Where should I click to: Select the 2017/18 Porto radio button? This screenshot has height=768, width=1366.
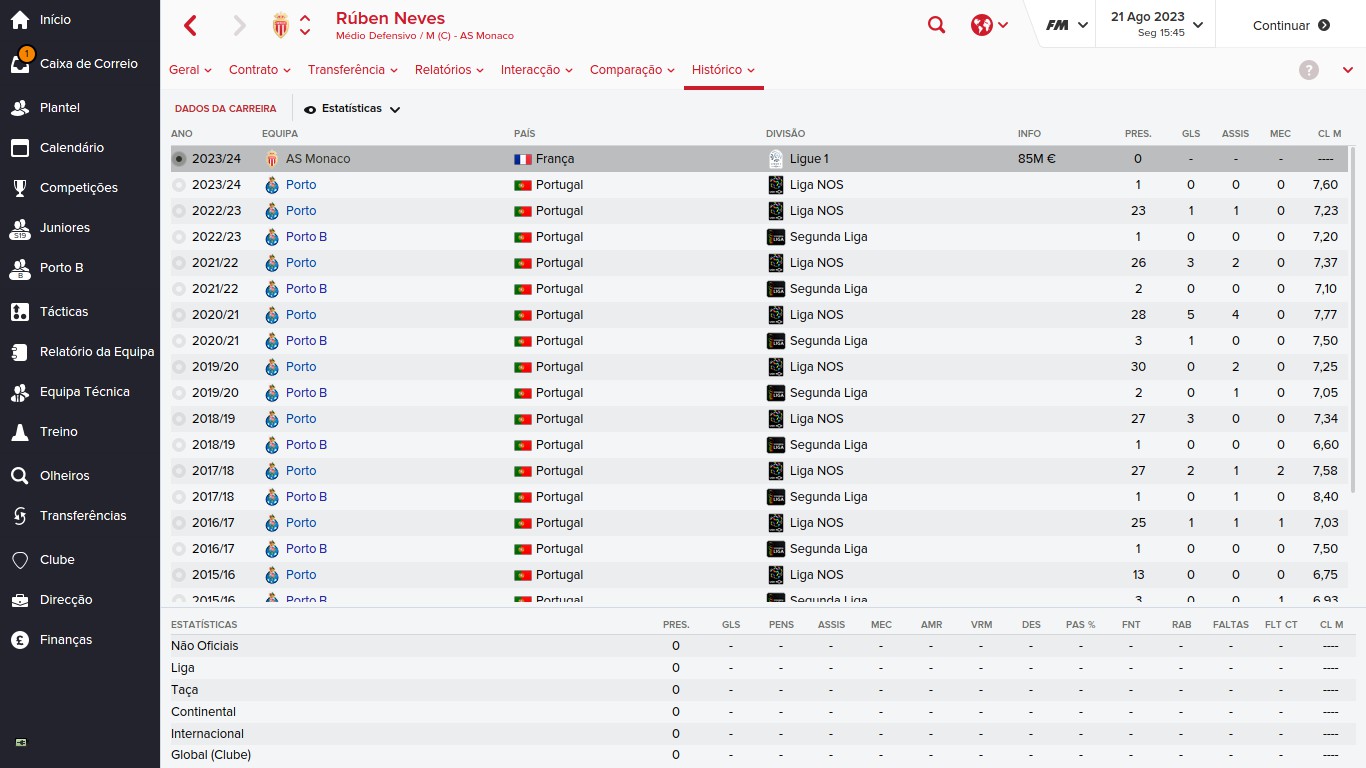tap(179, 471)
